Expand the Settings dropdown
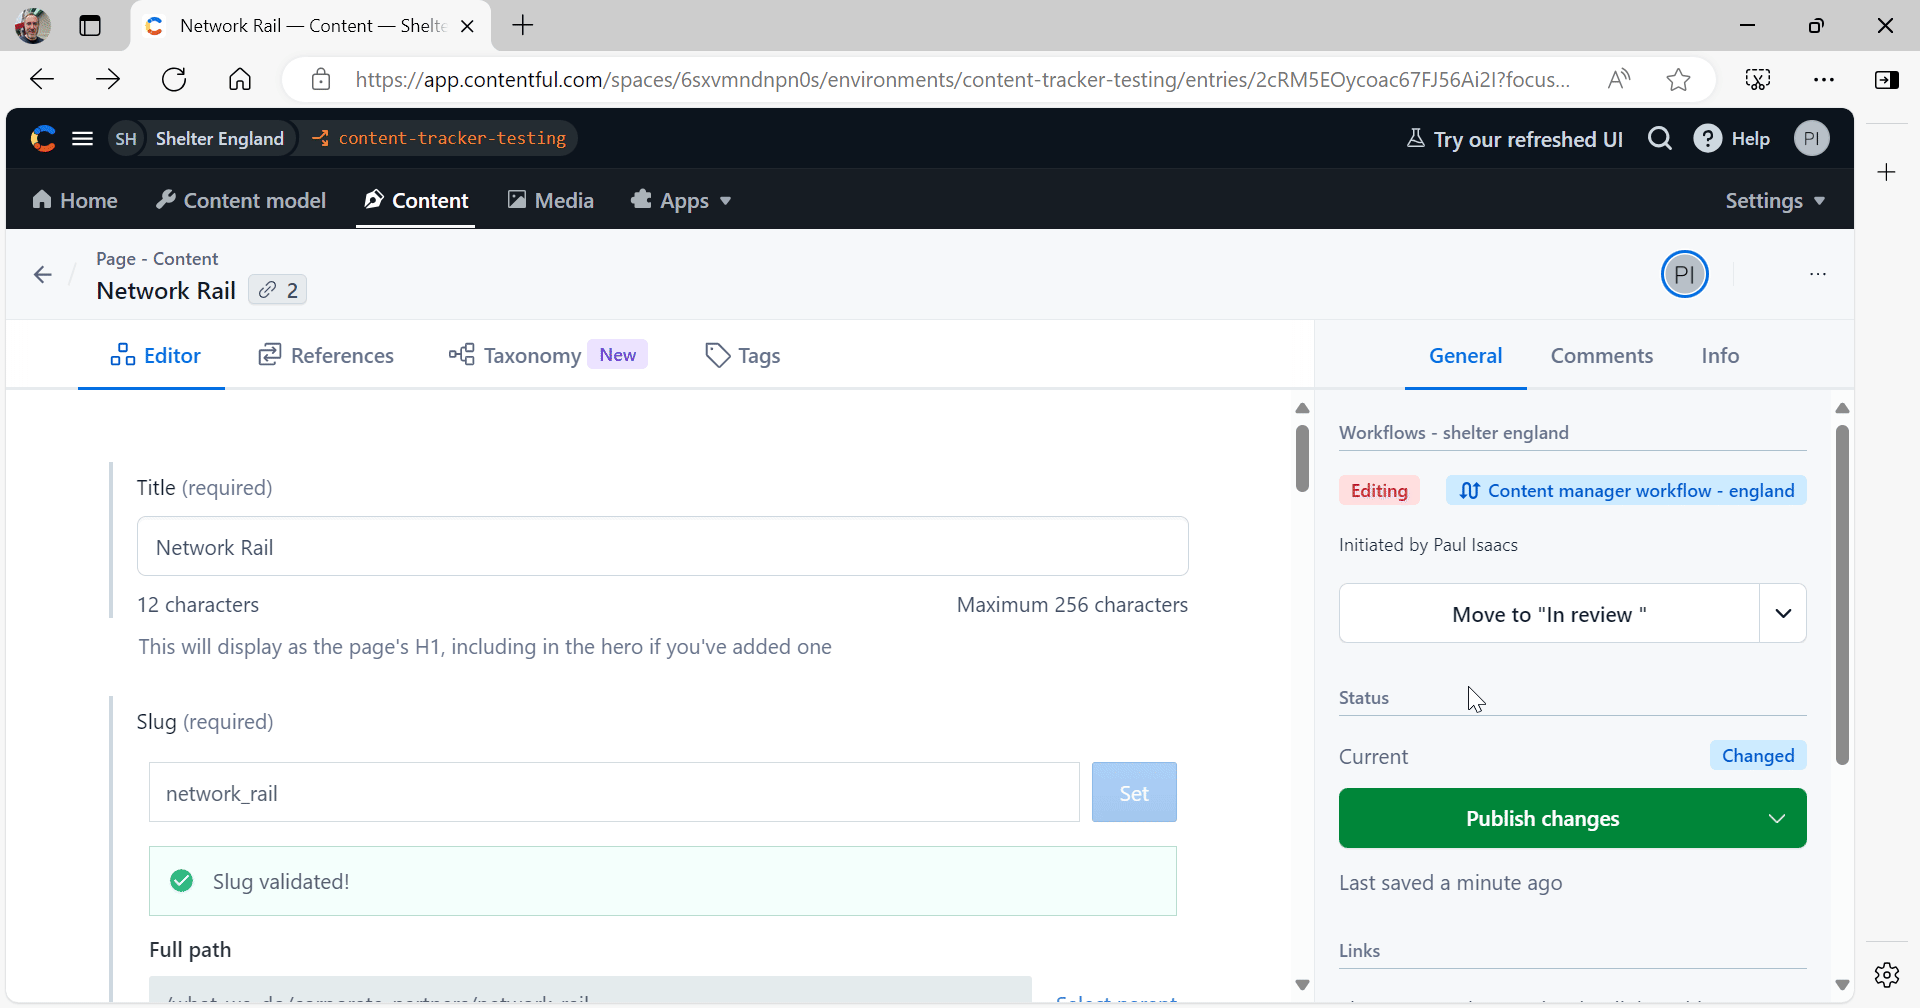Screen dimensions: 1920x1008 coord(1775,200)
